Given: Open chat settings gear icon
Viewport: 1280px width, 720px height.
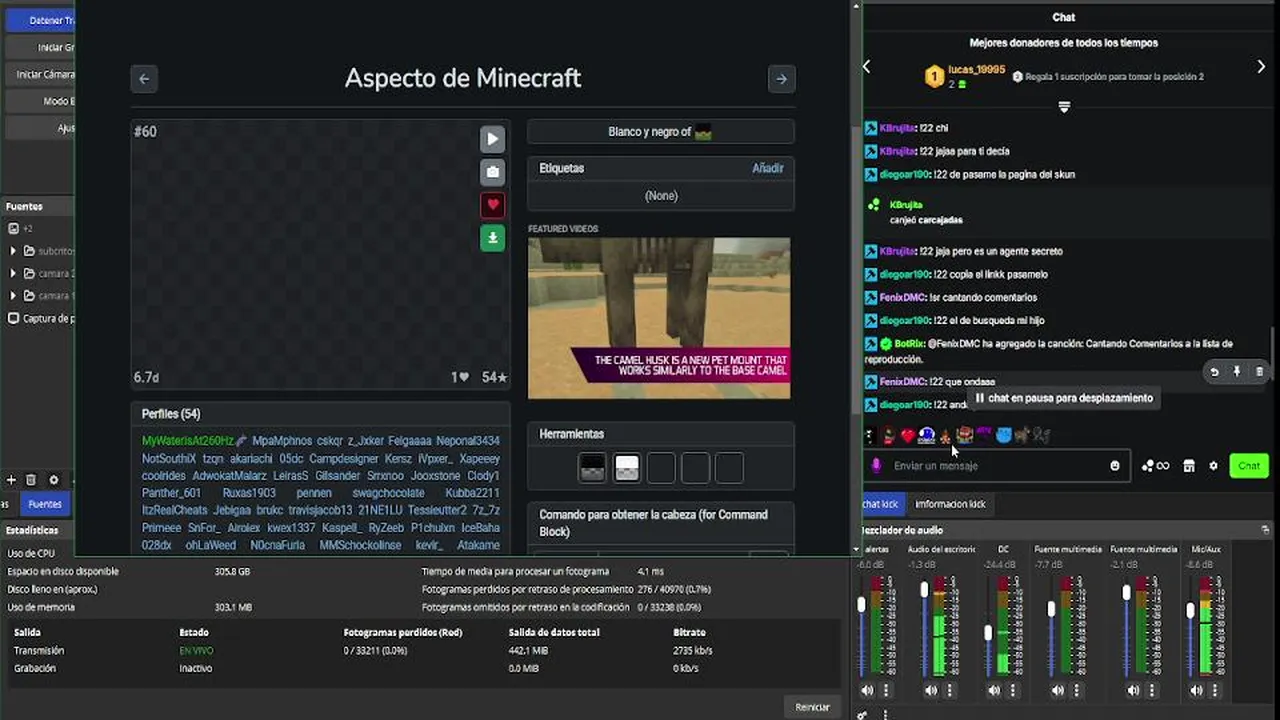Looking at the screenshot, I should pos(1213,466).
